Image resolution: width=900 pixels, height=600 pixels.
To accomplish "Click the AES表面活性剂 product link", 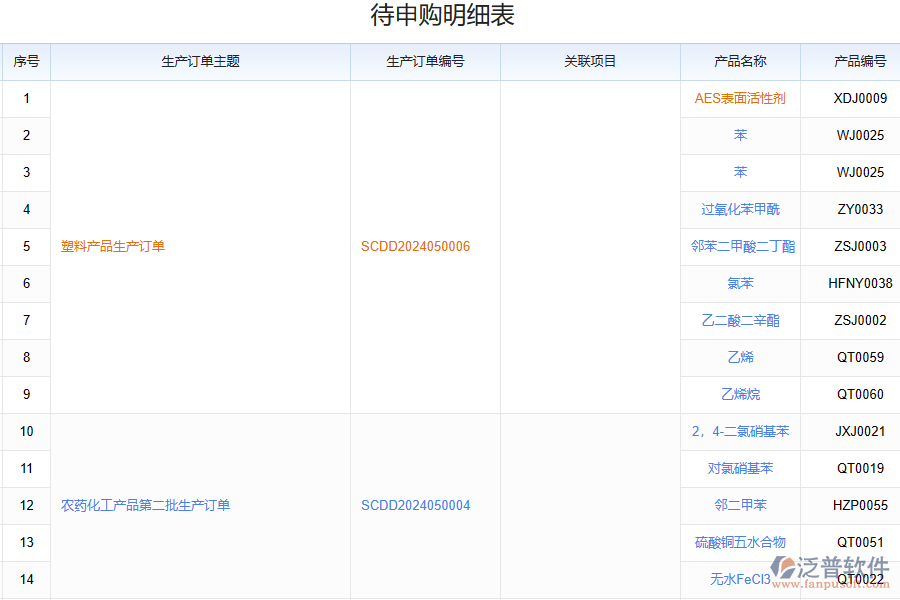I will [x=740, y=98].
